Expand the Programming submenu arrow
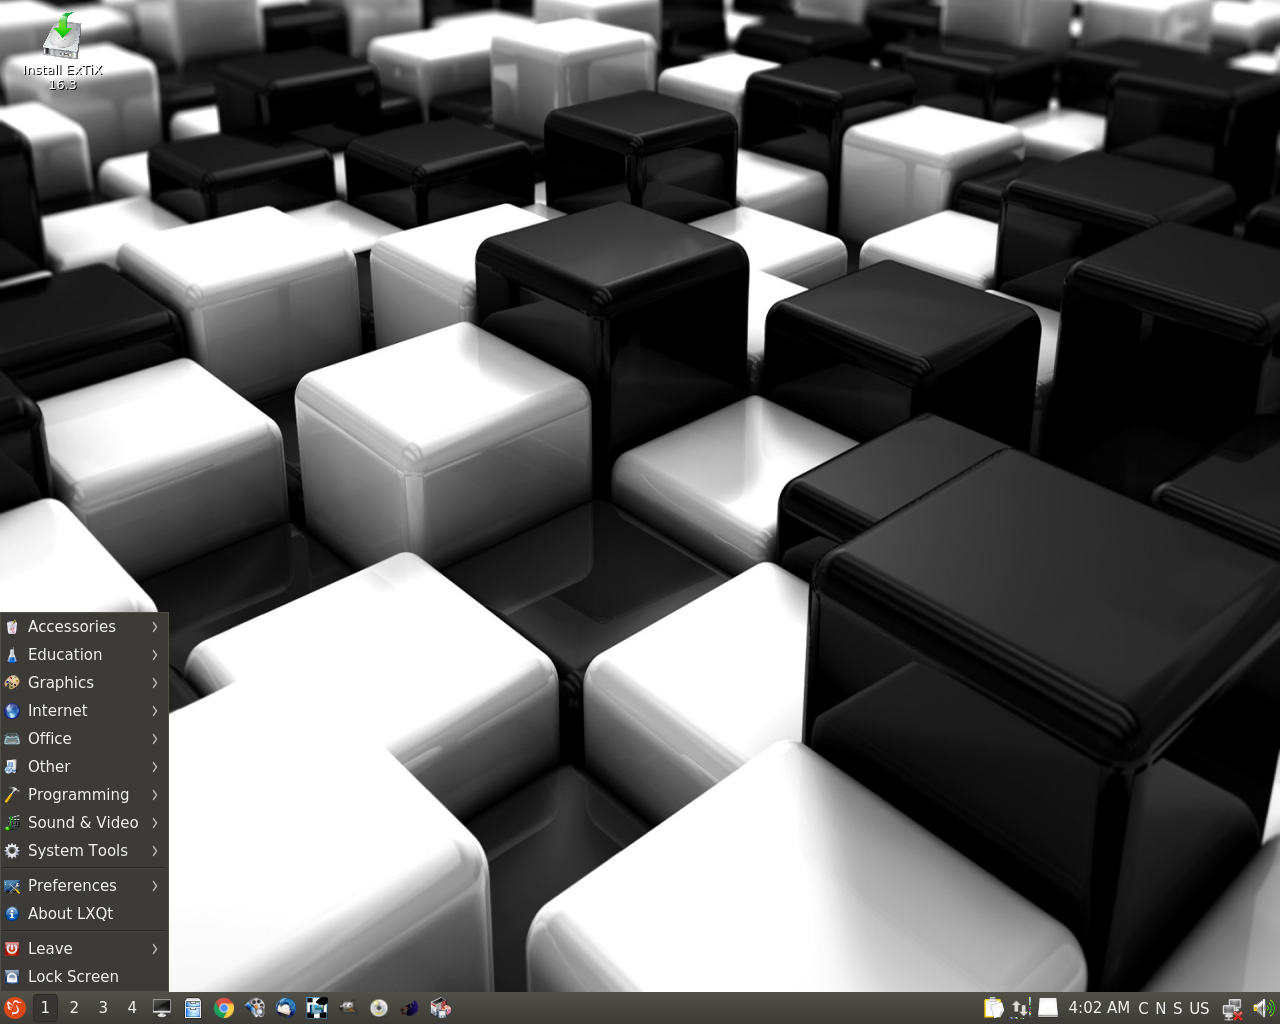 [x=155, y=795]
